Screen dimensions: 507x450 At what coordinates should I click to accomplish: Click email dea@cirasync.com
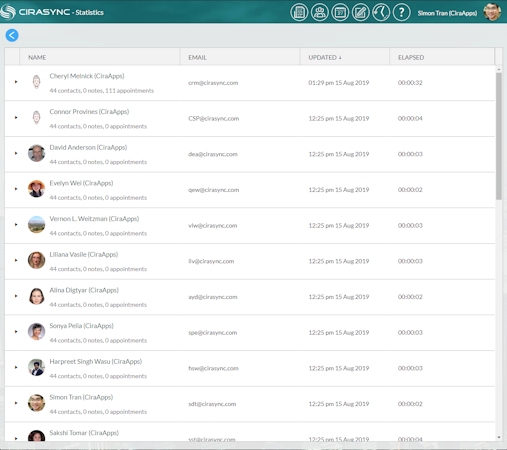tap(213, 154)
